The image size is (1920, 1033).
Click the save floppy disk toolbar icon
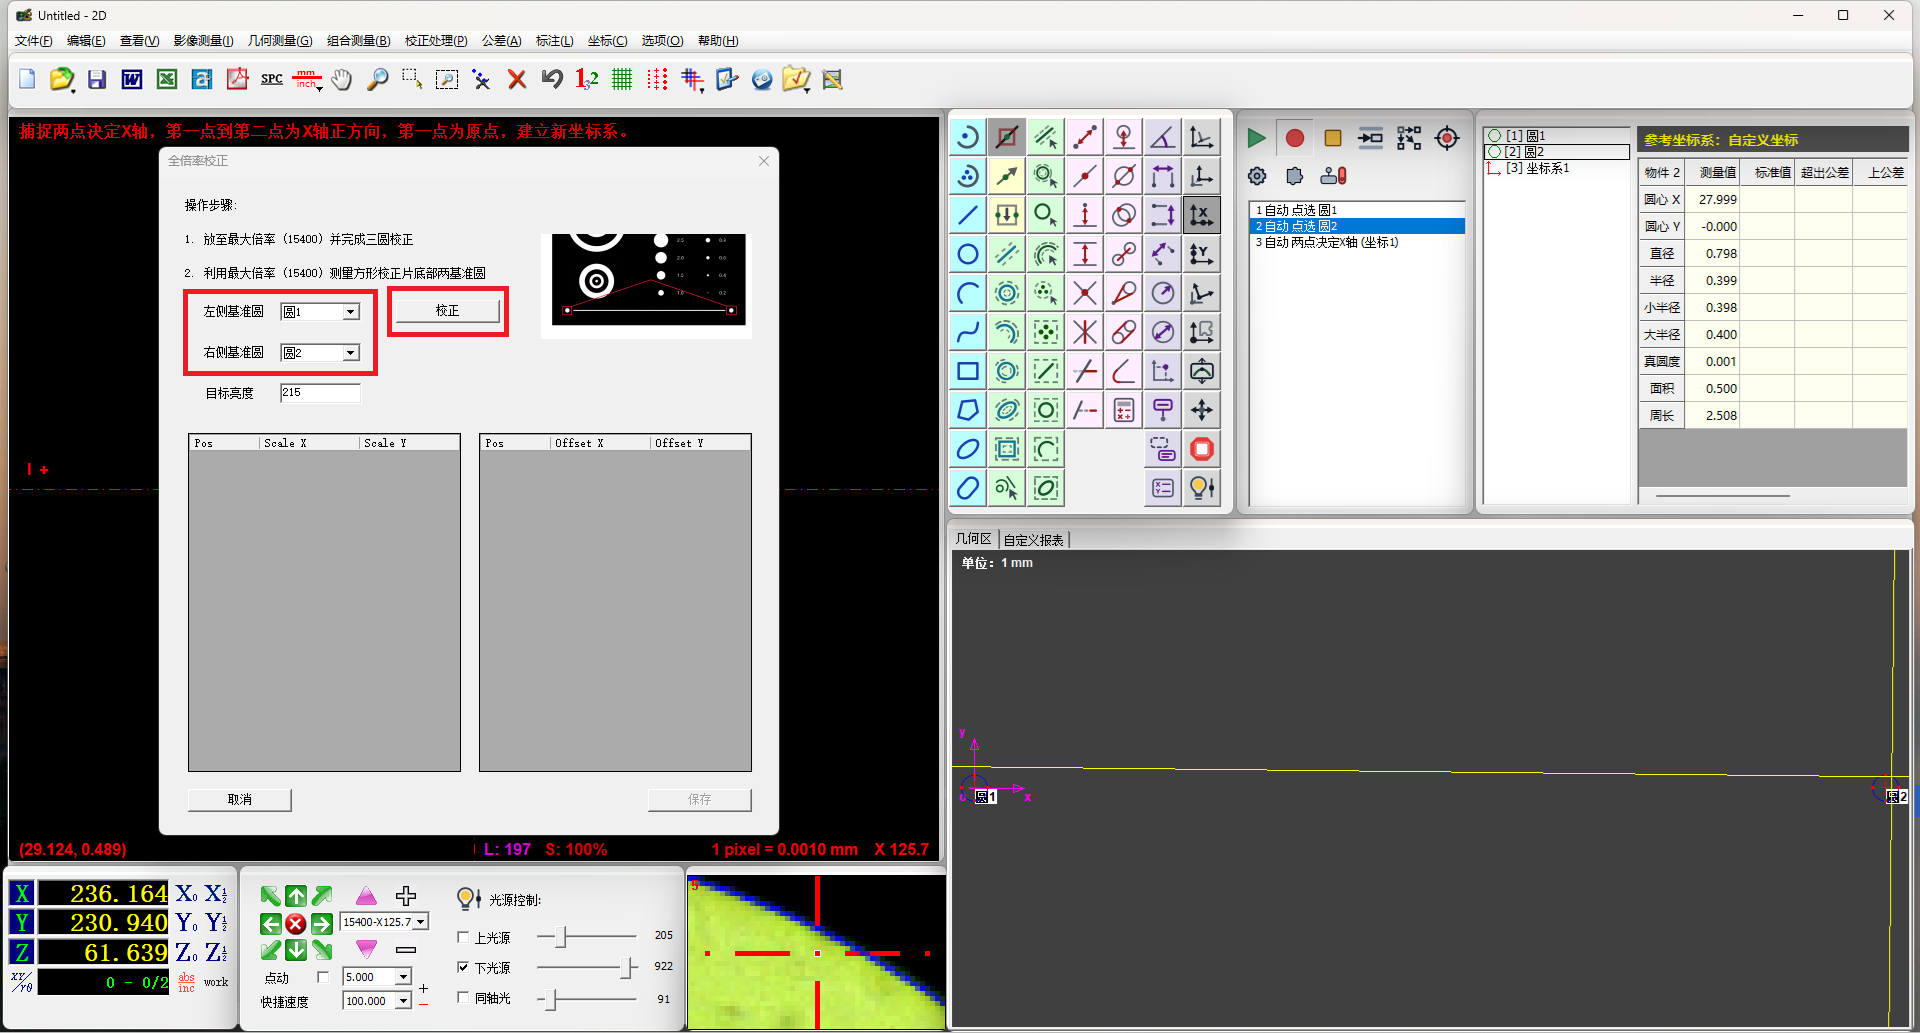[x=97, y=79]
